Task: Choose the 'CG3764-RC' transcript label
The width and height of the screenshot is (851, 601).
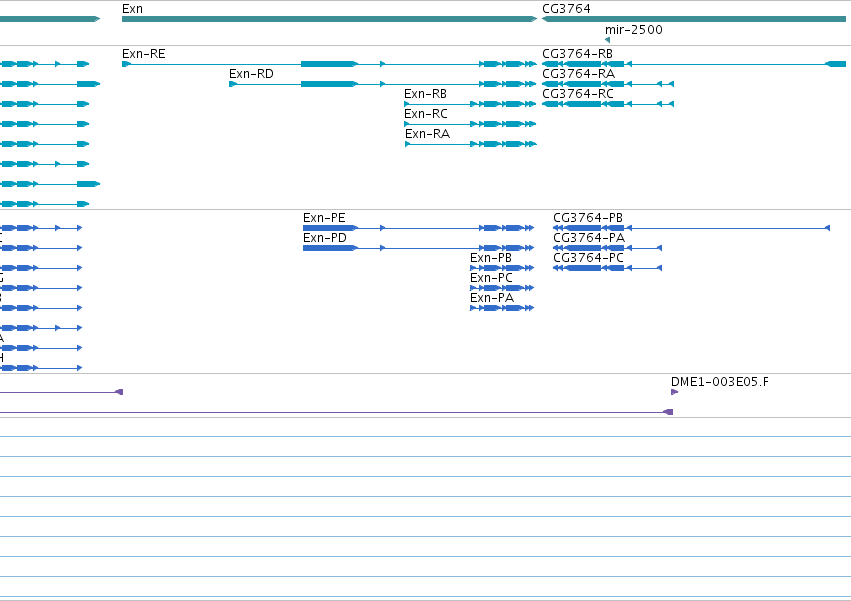Action: (x=578, y=94)
